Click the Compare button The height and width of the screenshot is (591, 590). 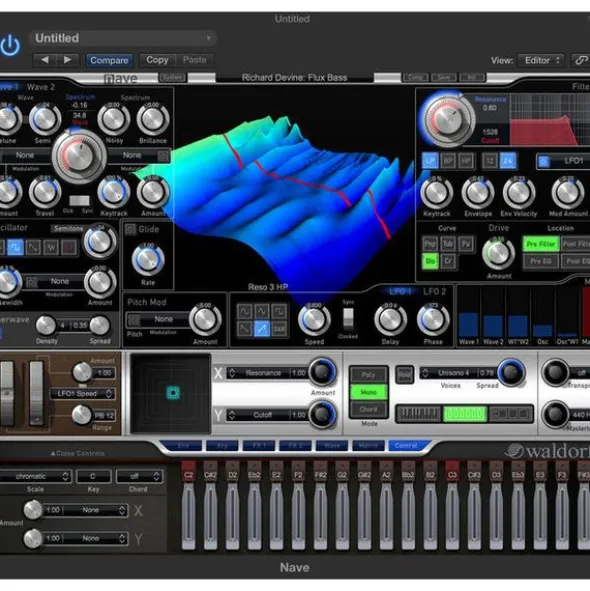click(109, 60)
